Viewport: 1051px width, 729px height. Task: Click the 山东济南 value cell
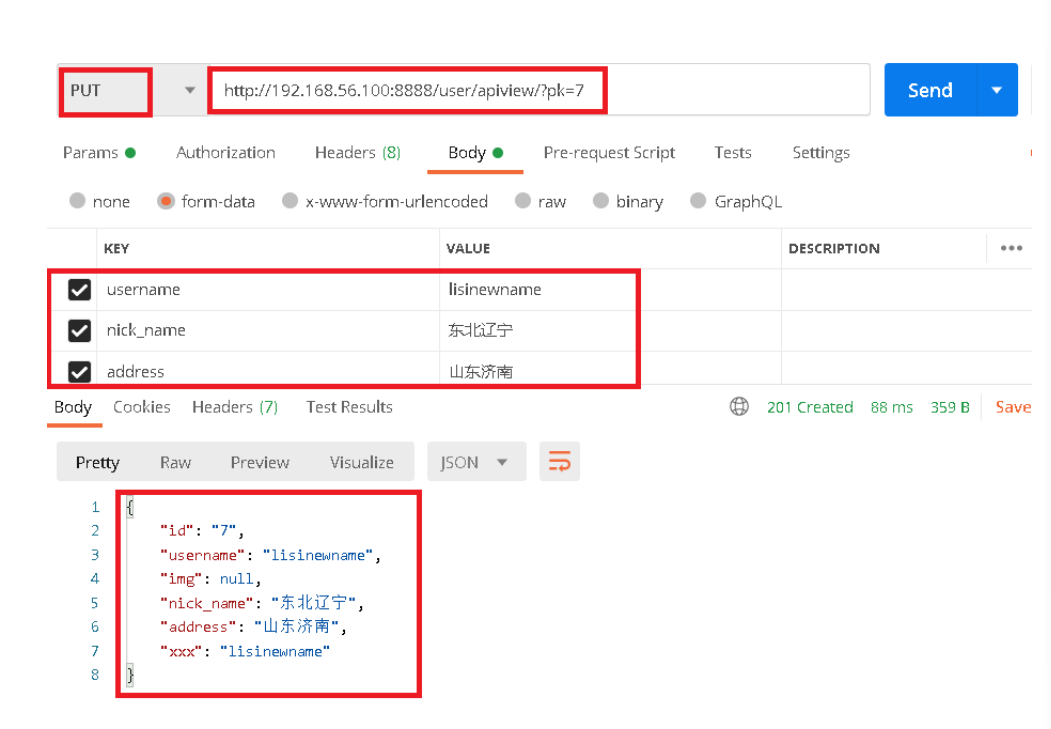click(x=610, y=369)
